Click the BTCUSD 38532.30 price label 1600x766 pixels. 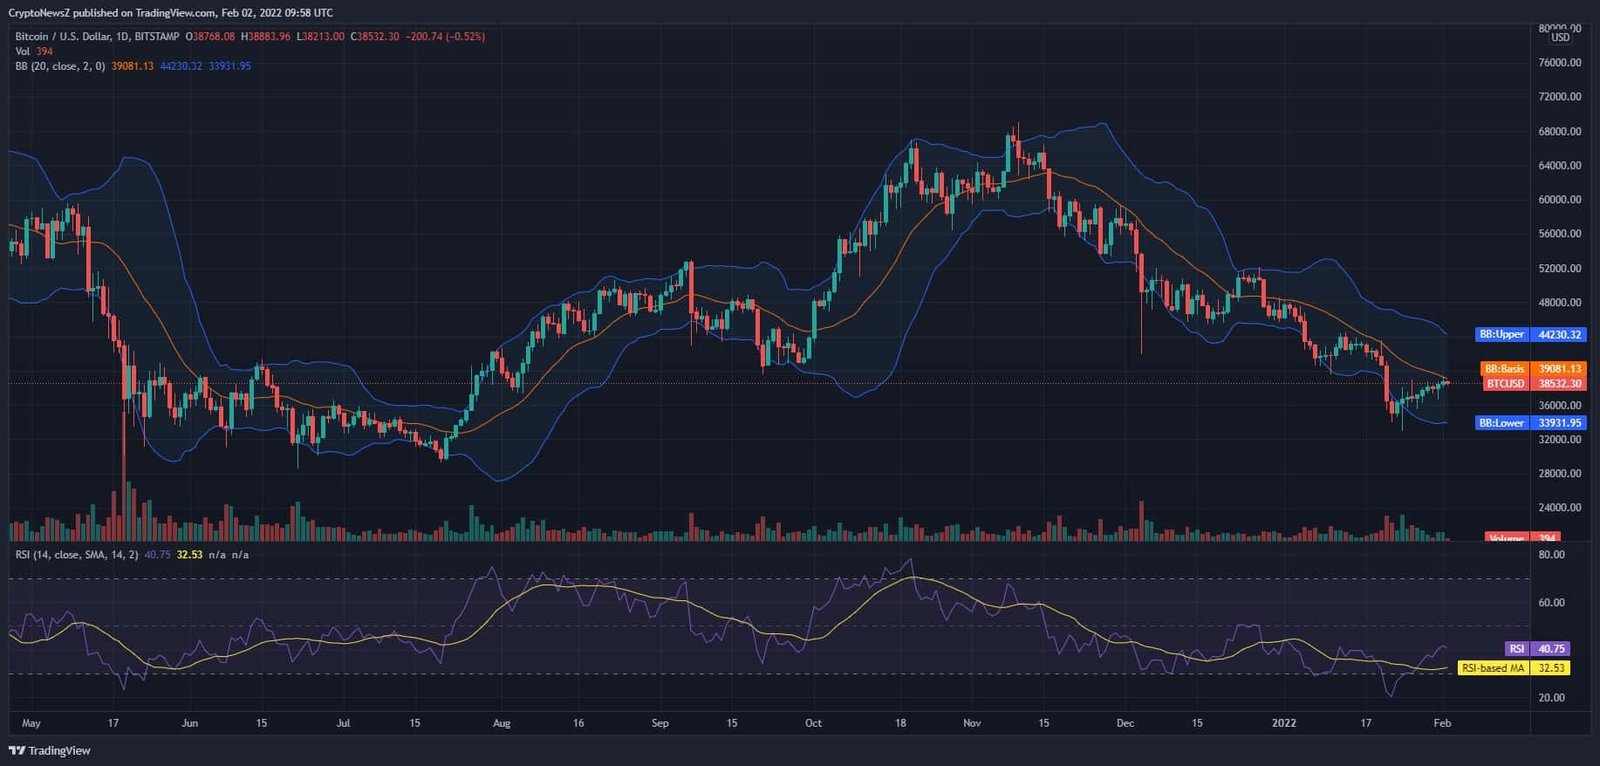point(1533,384)
